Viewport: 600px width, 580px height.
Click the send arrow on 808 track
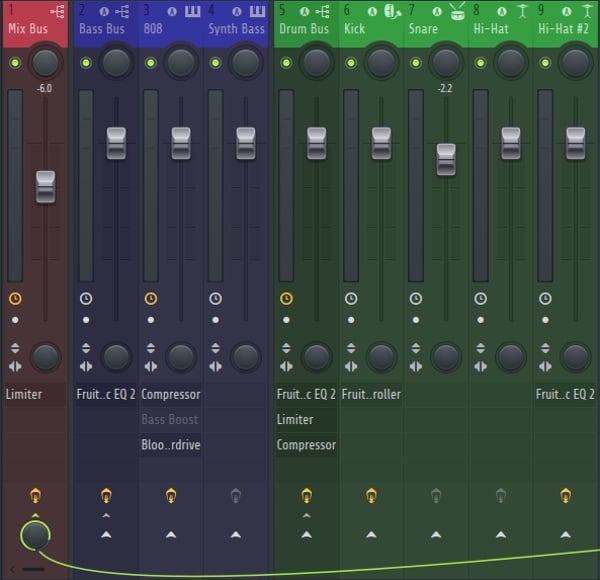171,534
